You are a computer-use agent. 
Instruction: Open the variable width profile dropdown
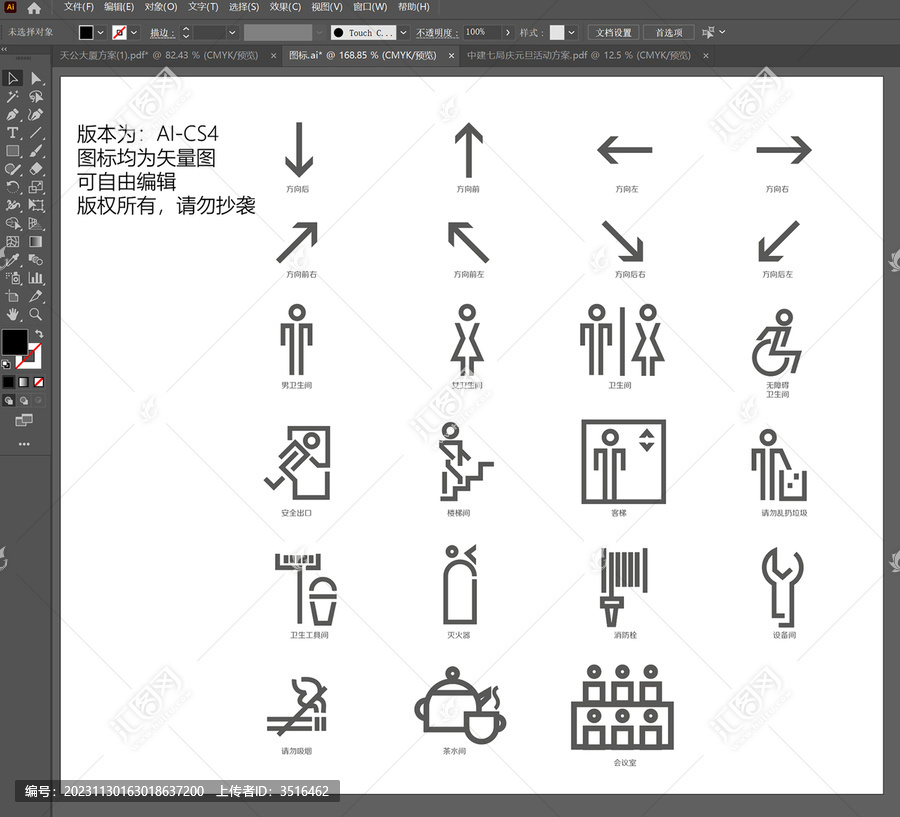[319, 33]
